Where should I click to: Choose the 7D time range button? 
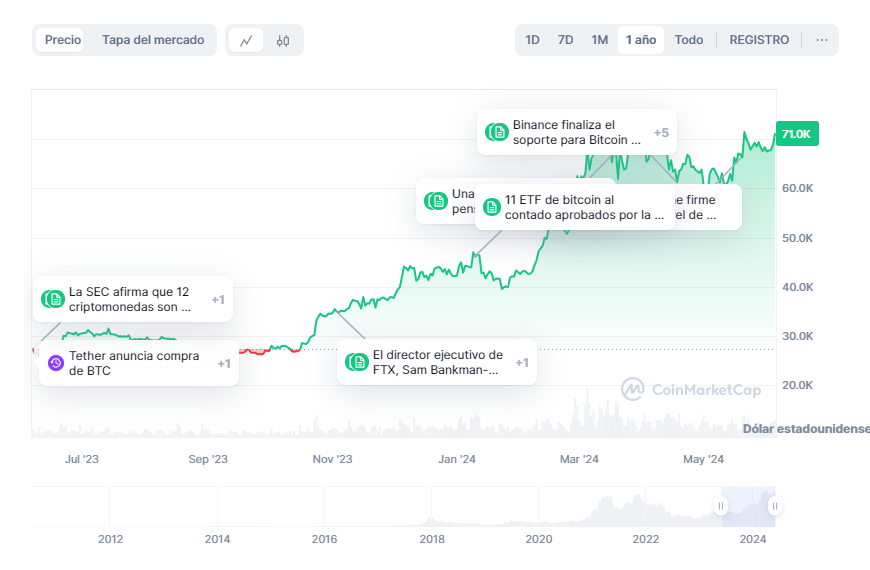pos(565,40)
